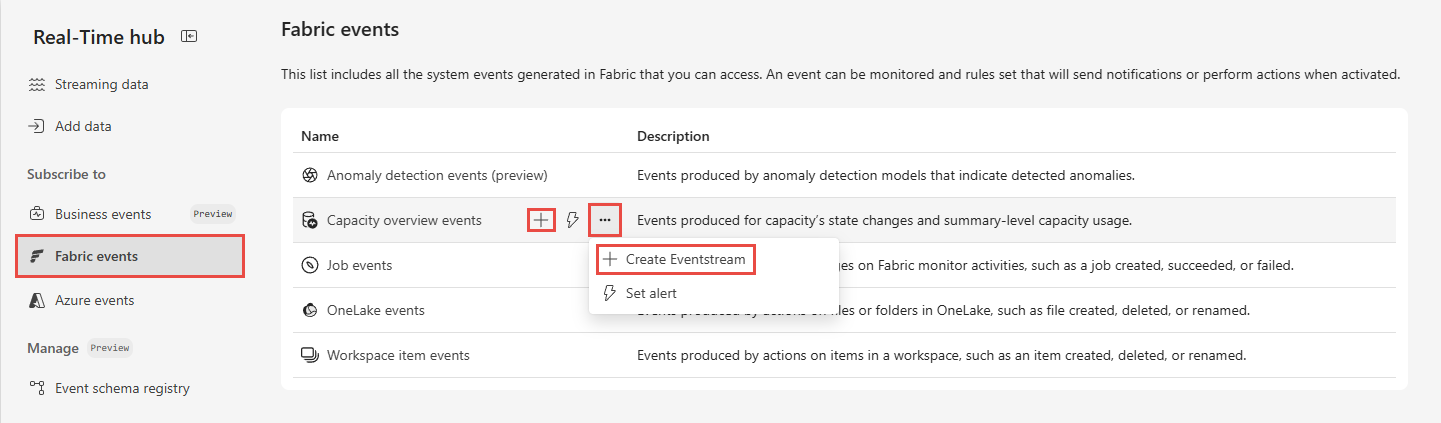Click the Name column header
Image resolution: width=1441 pixels, height=423 pixels.
click(320, 136)
